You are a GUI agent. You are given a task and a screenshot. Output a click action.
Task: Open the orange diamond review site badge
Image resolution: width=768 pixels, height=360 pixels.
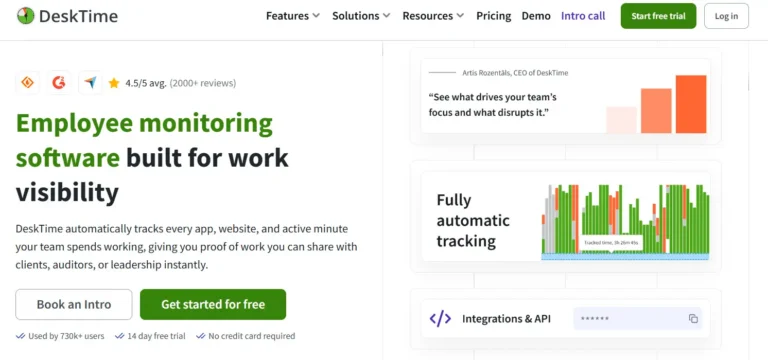click(x=27, y=83)
